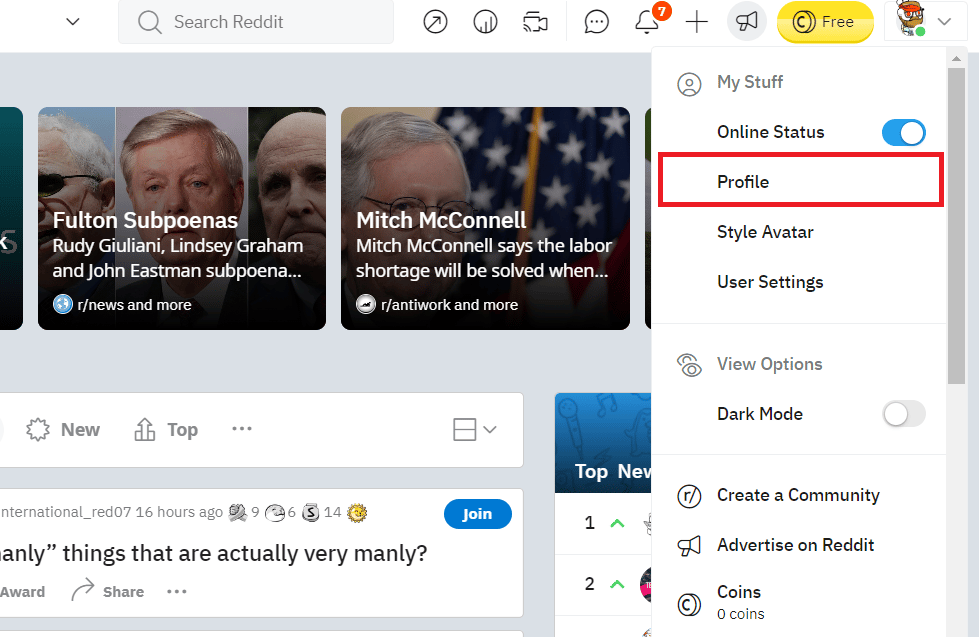Click the My Stuff section header
979x637 pixels.
(750, 82)
